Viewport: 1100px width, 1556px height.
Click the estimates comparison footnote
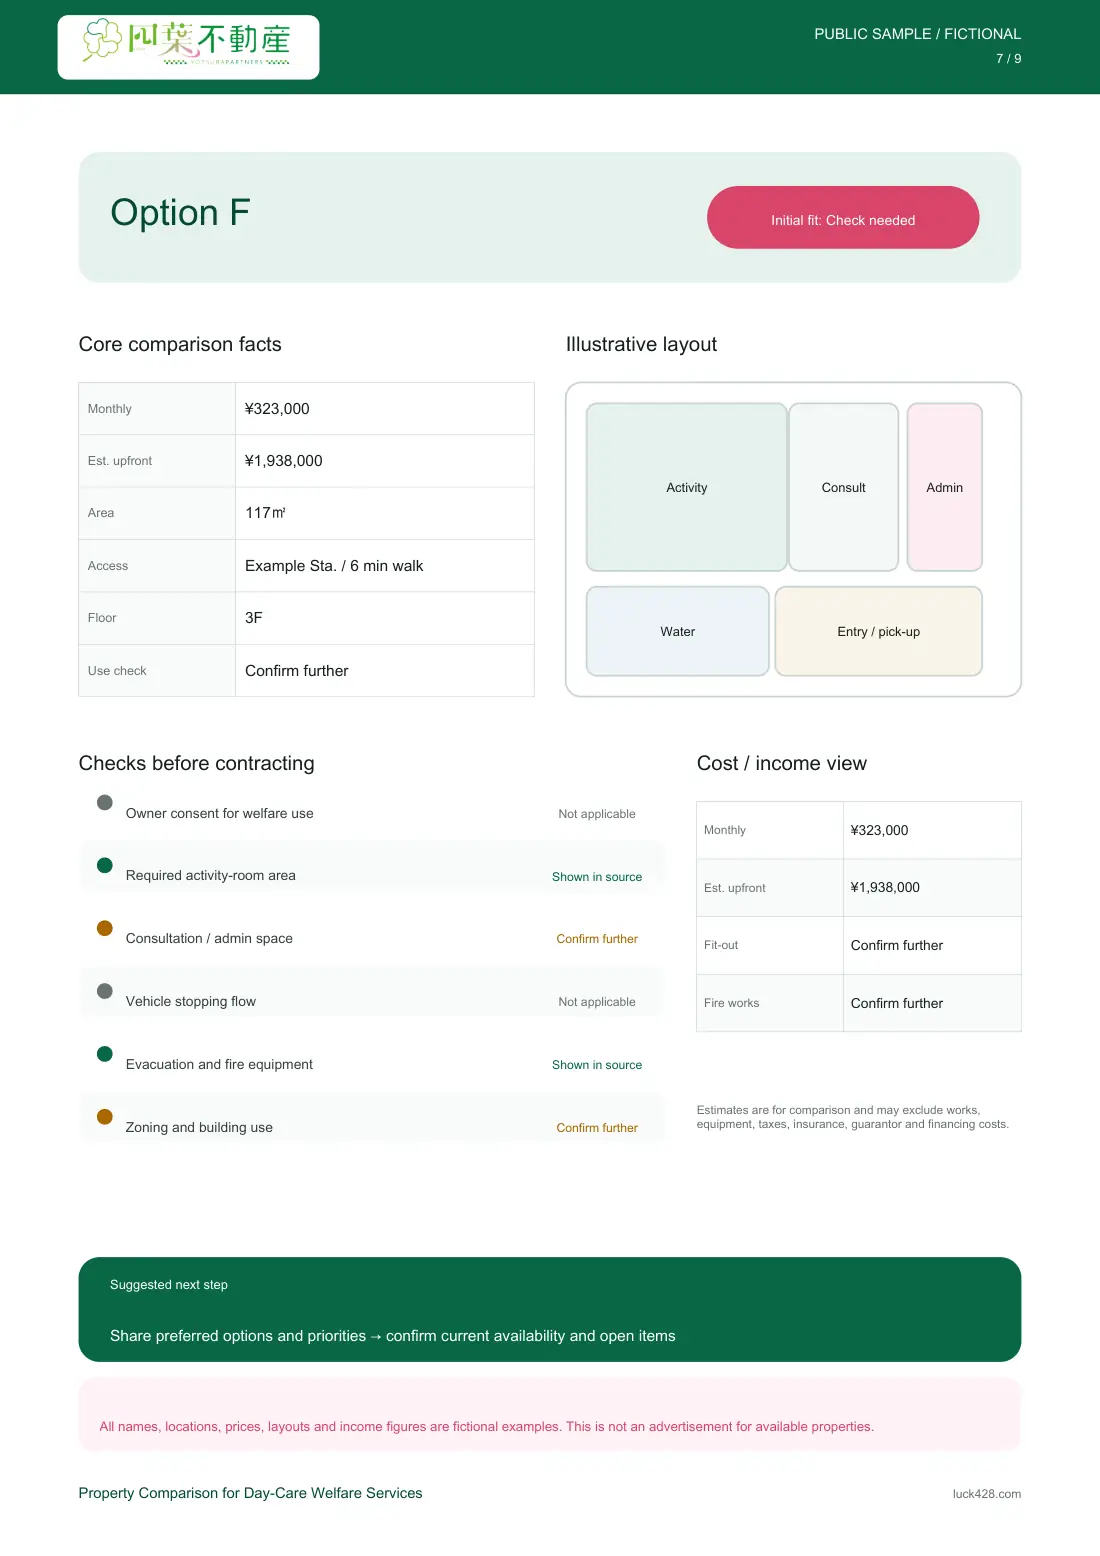(x=853, y=1117)
